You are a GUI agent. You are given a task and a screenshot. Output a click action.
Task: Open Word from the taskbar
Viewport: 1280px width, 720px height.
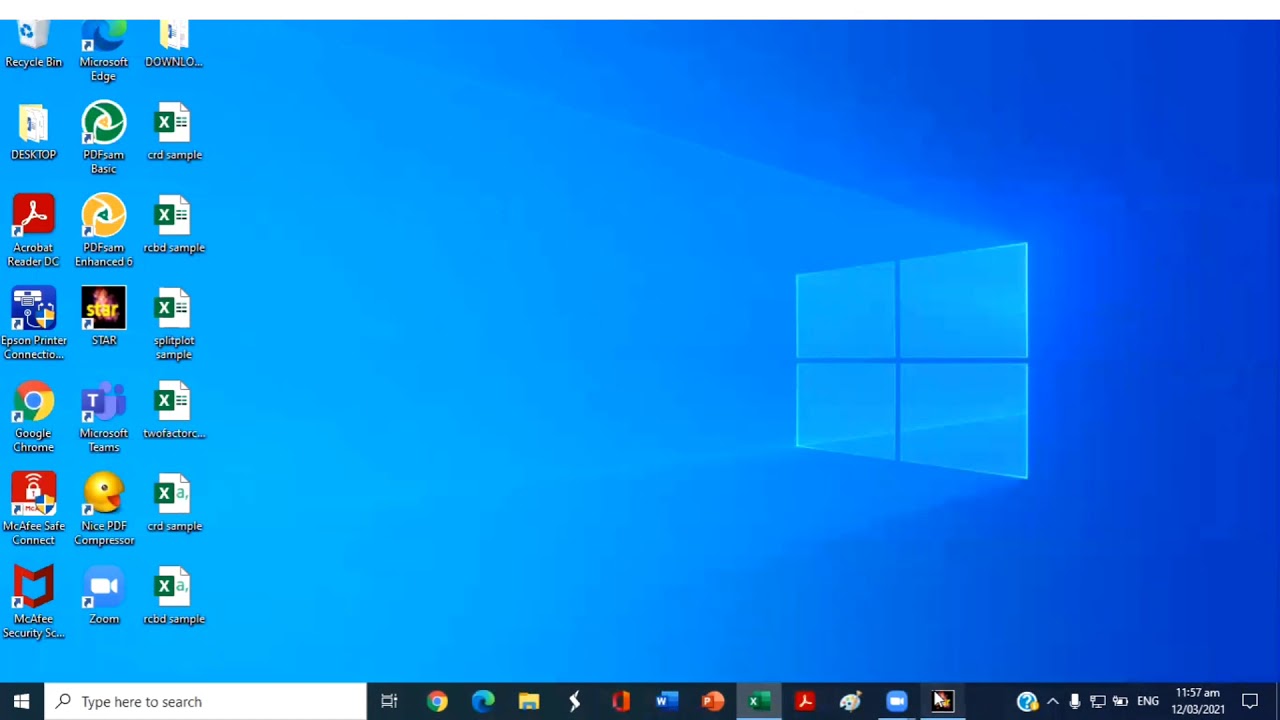[x=667, y=701]
